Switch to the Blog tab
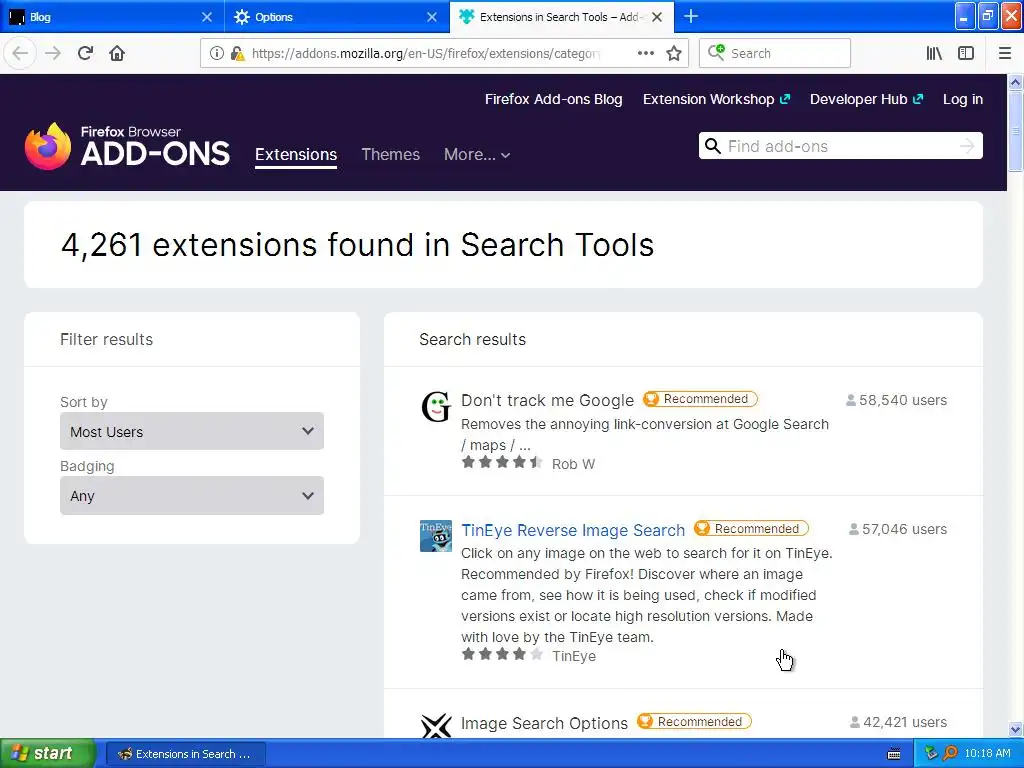The image size is (1024, 768). [111, 17]
